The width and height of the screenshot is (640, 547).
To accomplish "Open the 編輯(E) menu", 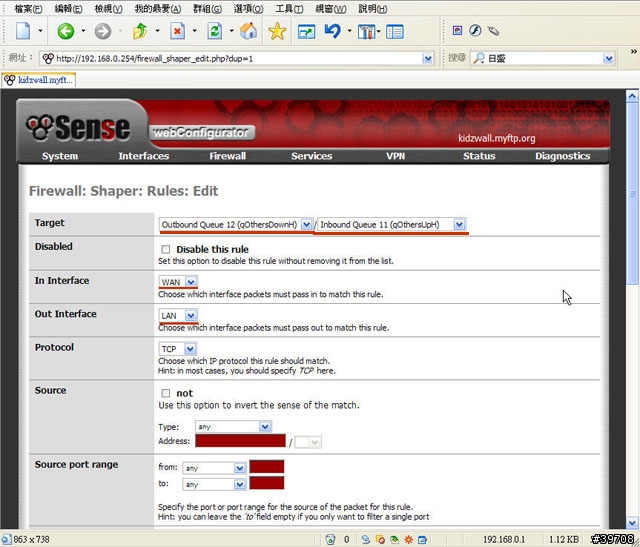I will pos(68,9).
